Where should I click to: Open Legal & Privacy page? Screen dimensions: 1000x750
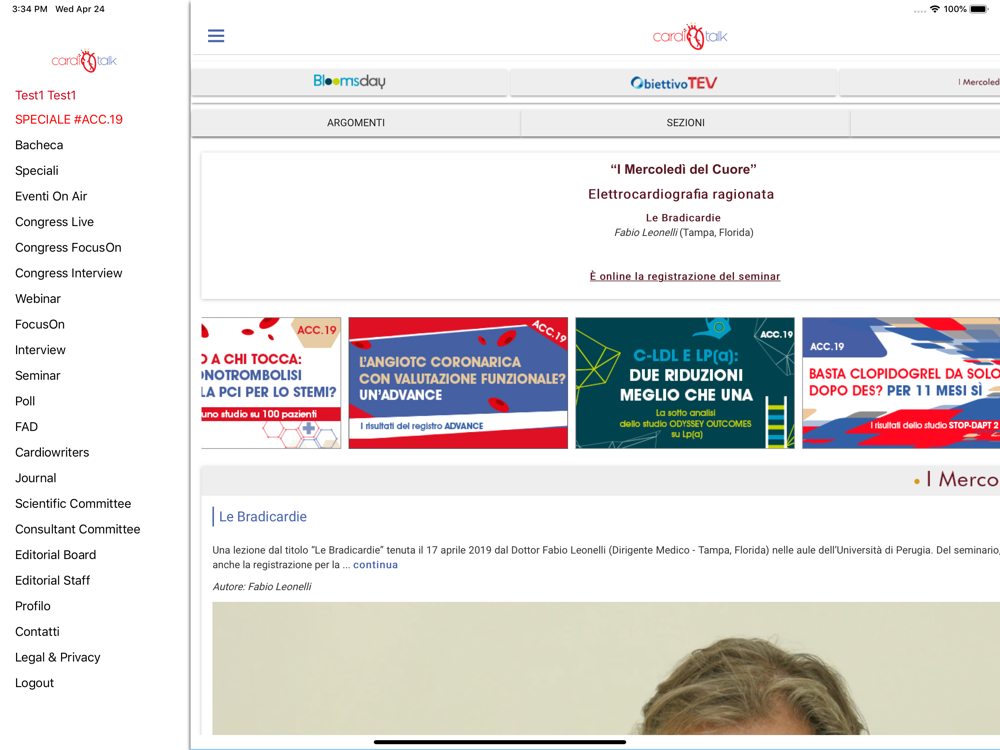[x=57, y=657]
